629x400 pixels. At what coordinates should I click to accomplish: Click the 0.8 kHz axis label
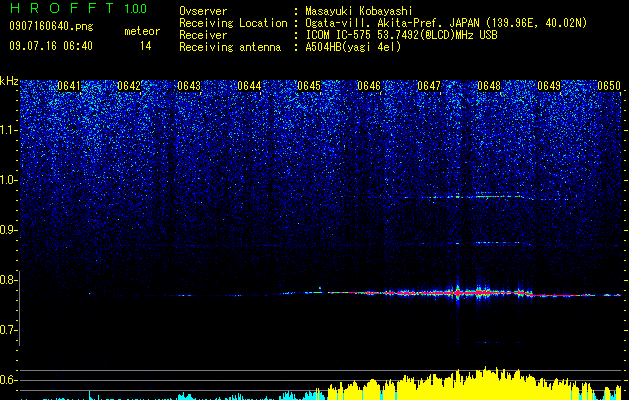(9, 280)
